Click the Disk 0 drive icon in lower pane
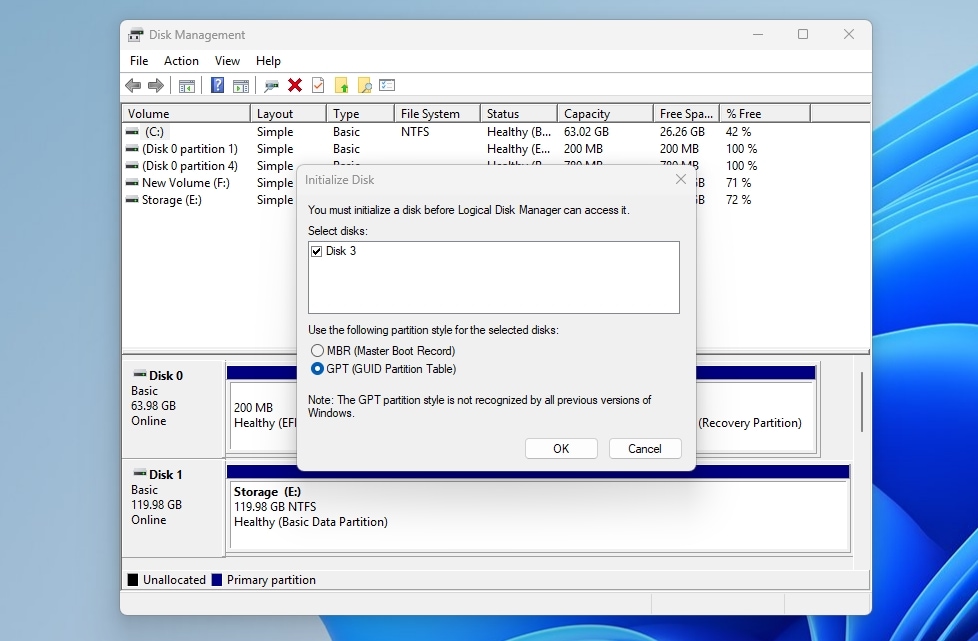Screen dimensions: 978x641 (140, 375)
